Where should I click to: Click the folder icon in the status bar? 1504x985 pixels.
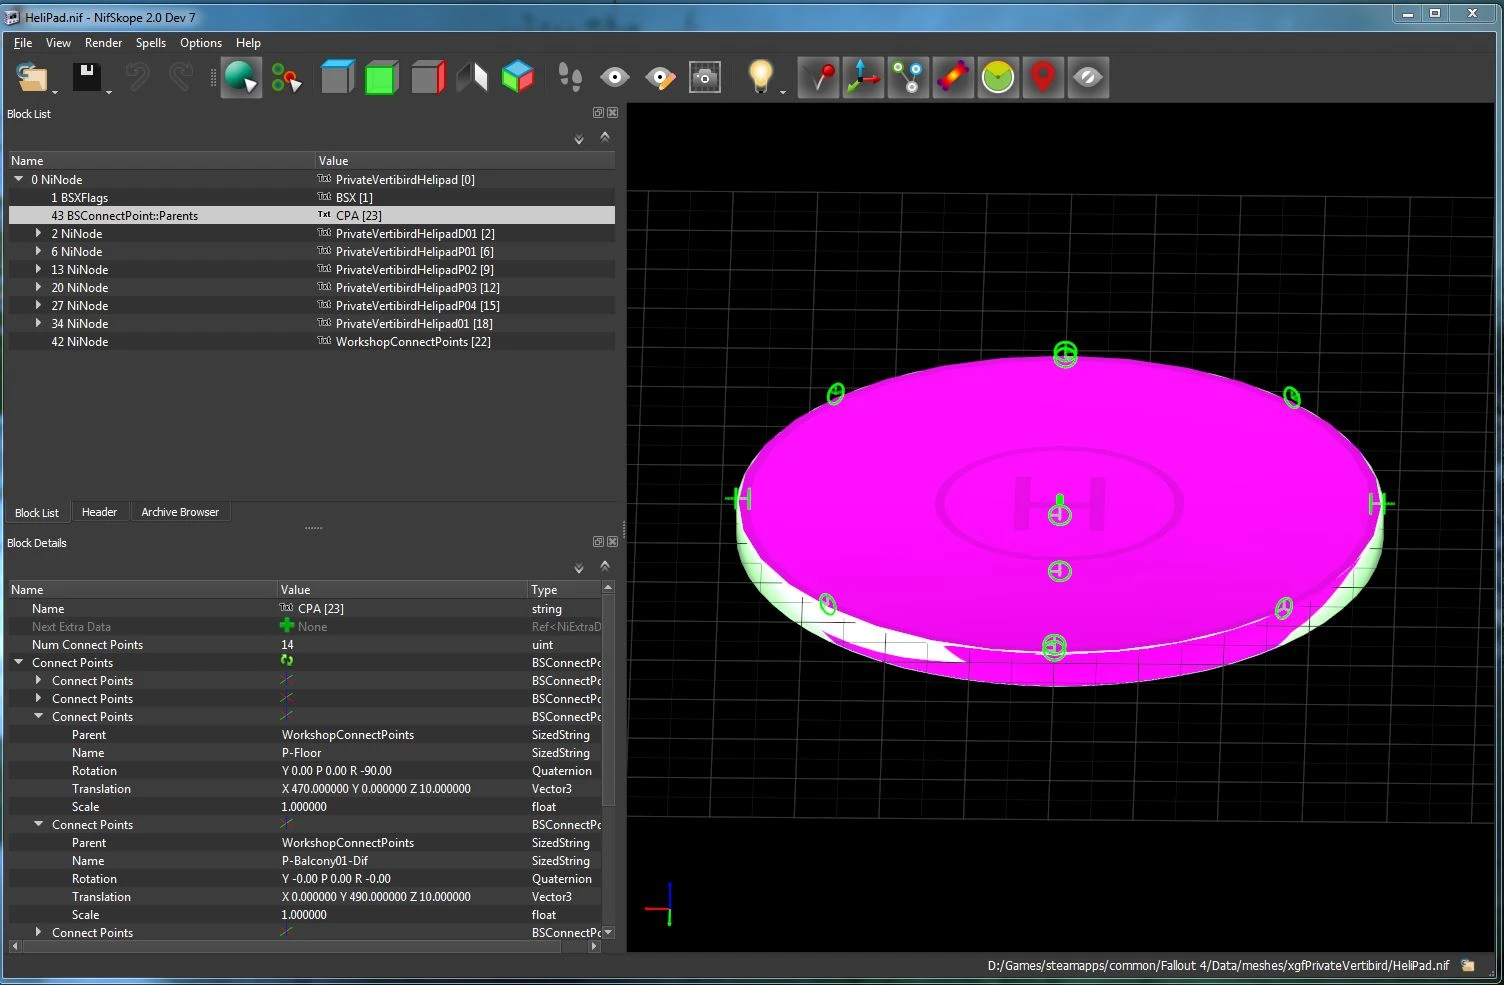[1467, 965]
